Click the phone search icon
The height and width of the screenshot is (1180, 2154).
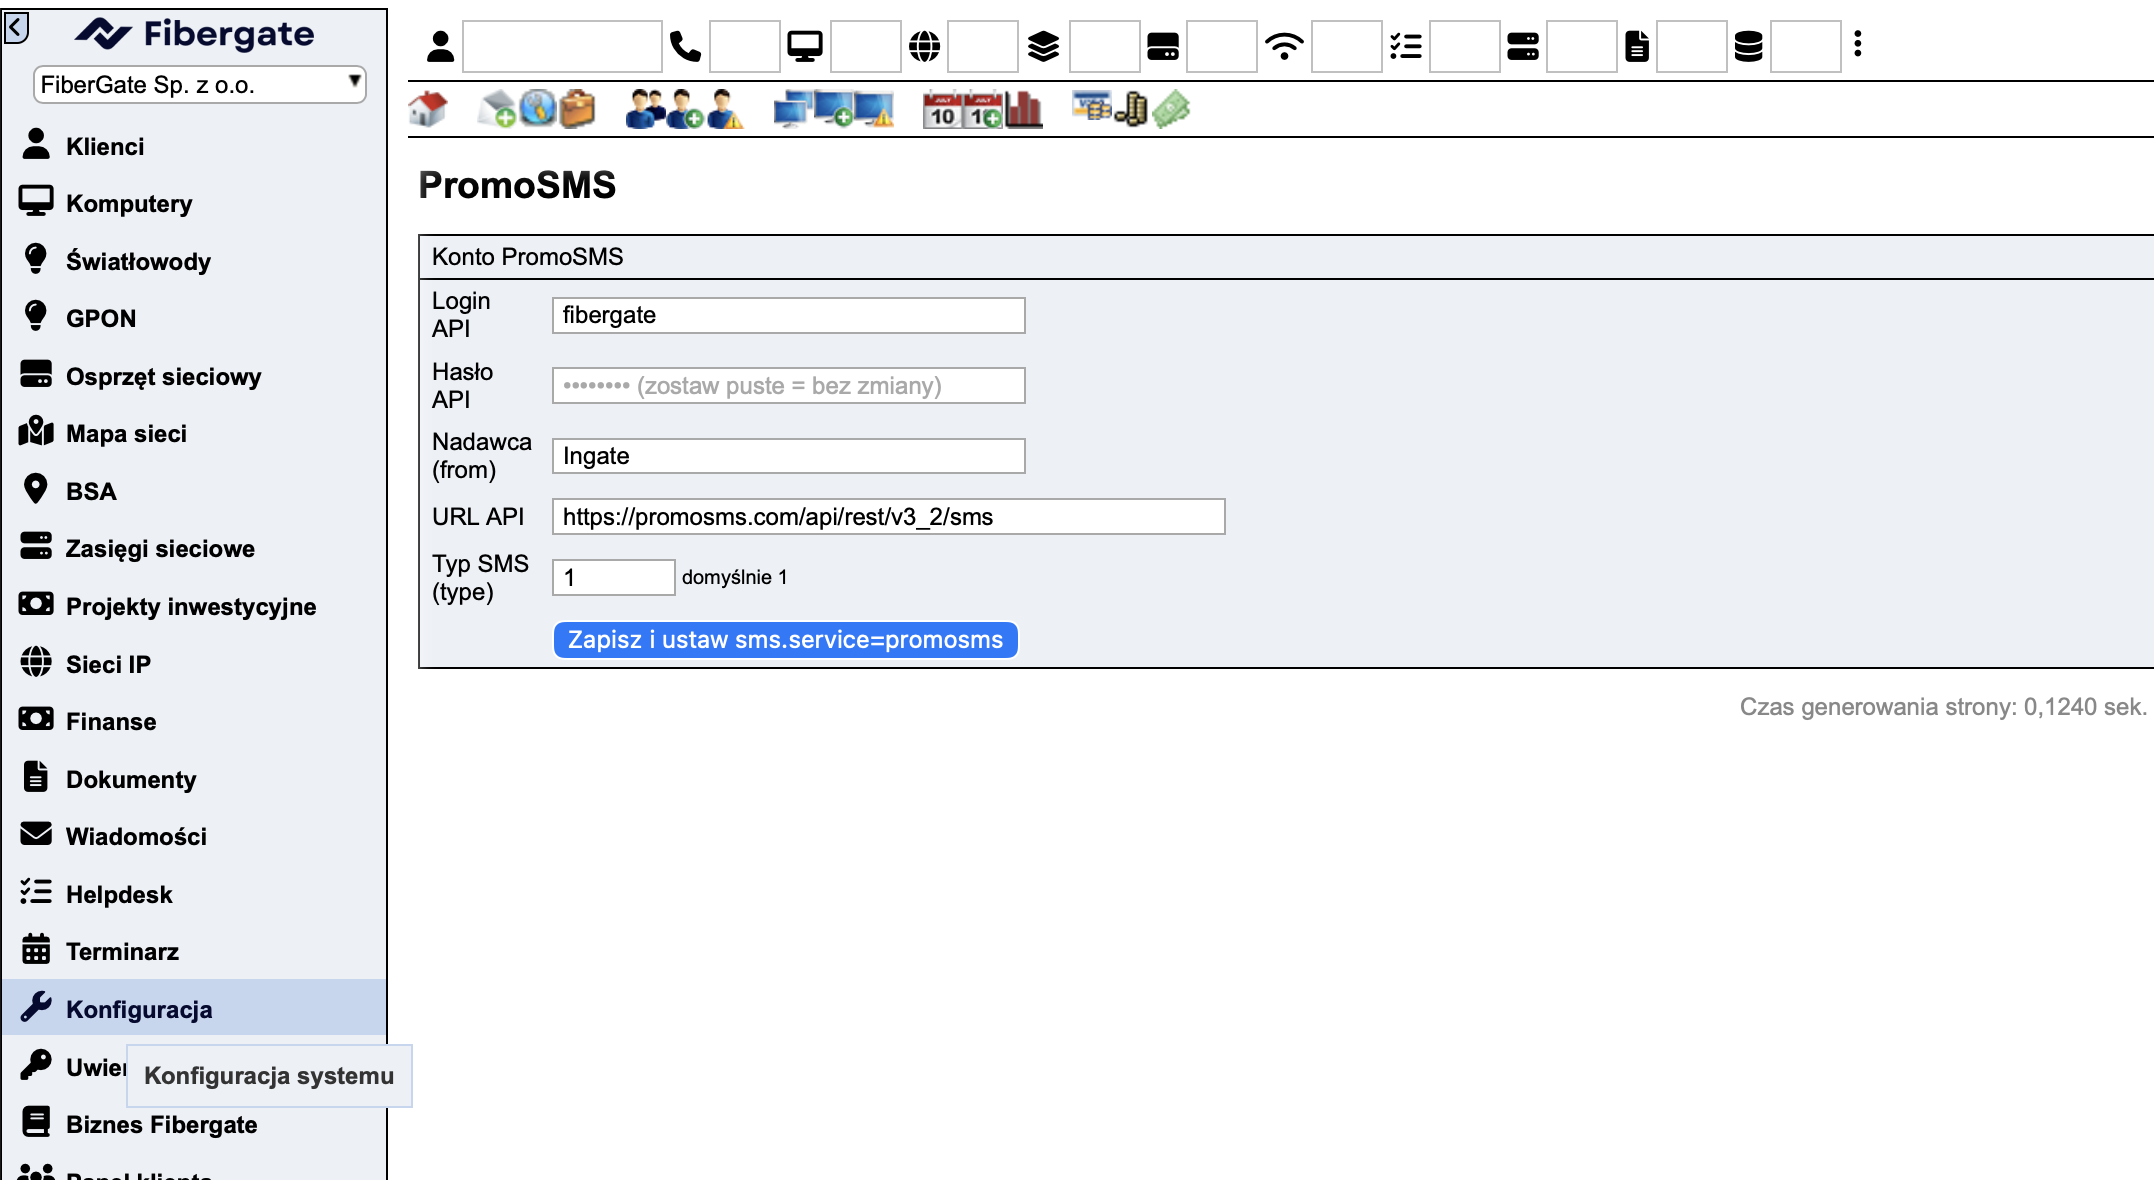[x=685, y=46]
